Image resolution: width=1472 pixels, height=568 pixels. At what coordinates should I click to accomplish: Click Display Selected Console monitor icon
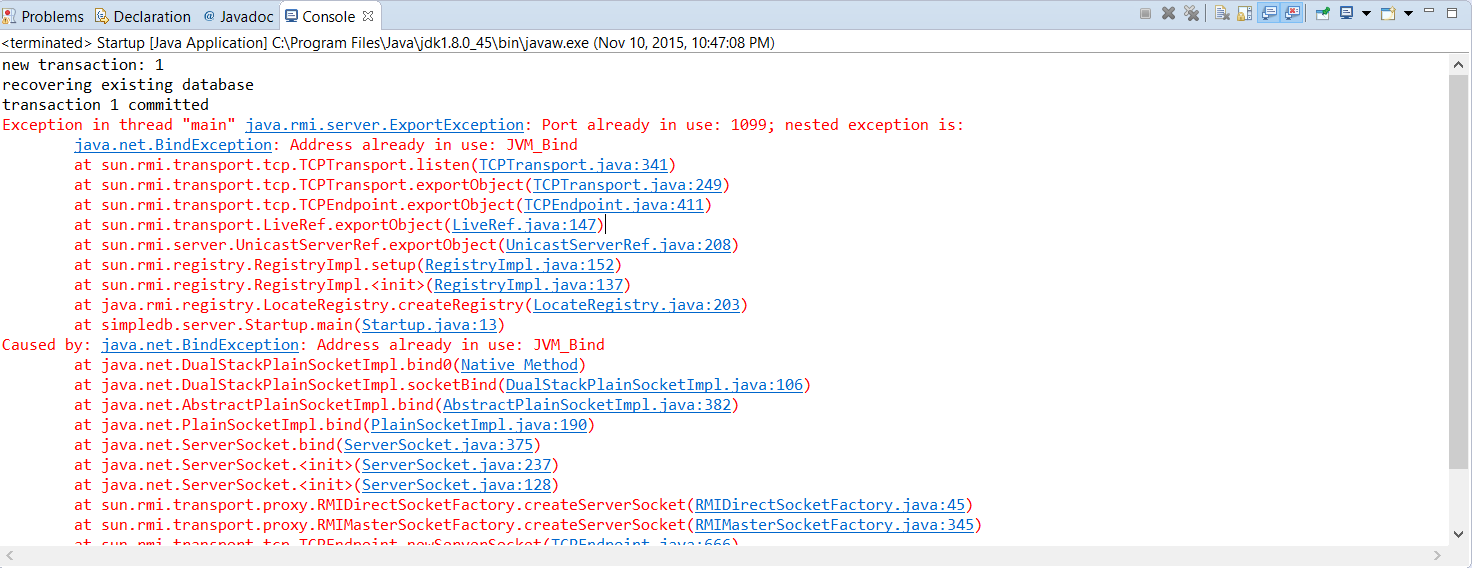coord(1346,14)
